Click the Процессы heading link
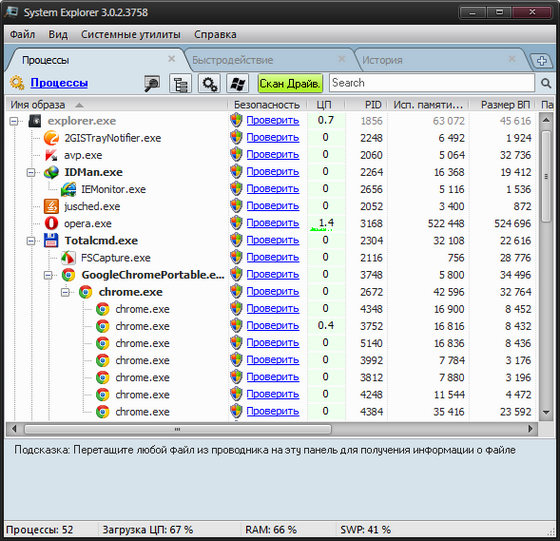 click(x=59, y=83)
